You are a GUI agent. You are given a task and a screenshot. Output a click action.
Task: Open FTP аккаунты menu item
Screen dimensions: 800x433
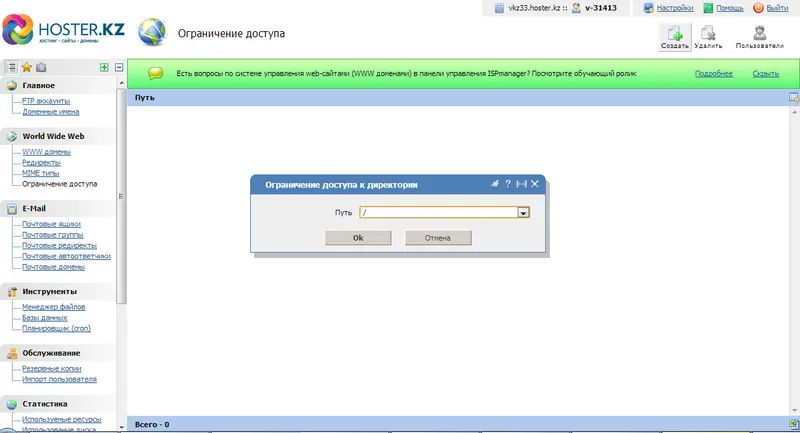click(x=46, y=101)
